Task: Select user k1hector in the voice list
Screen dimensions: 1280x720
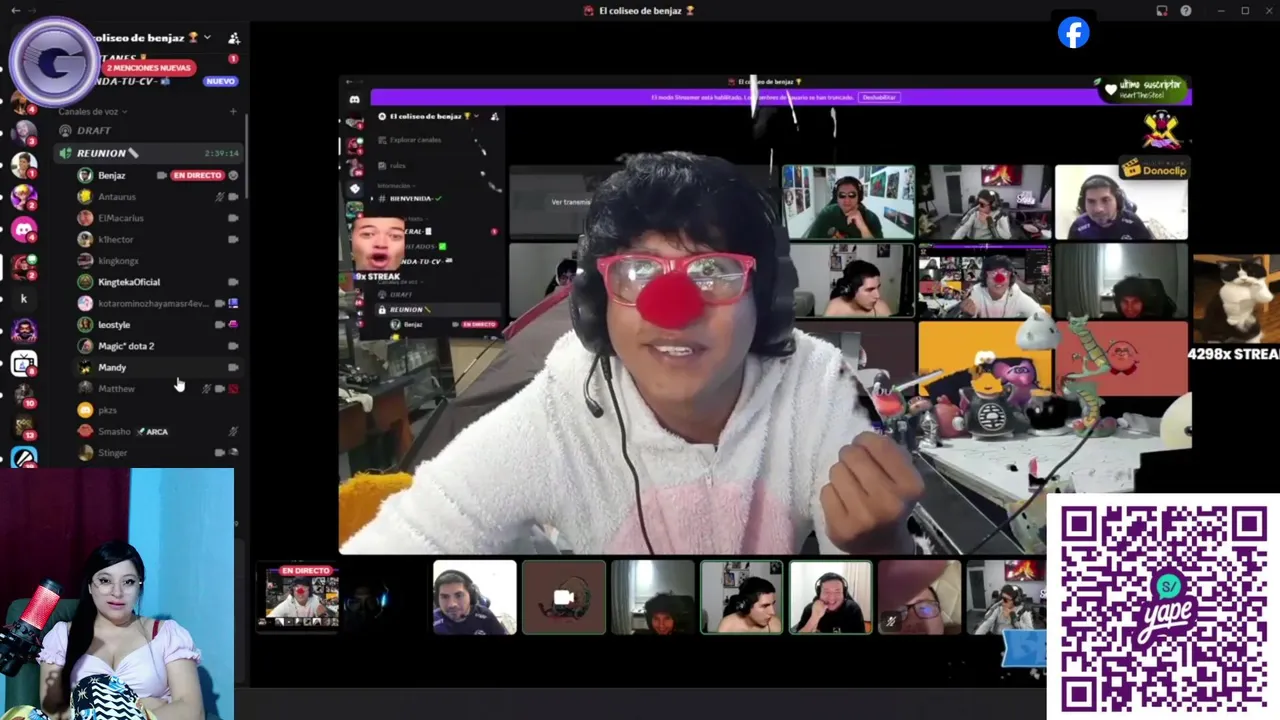Action: pos(116,239)
